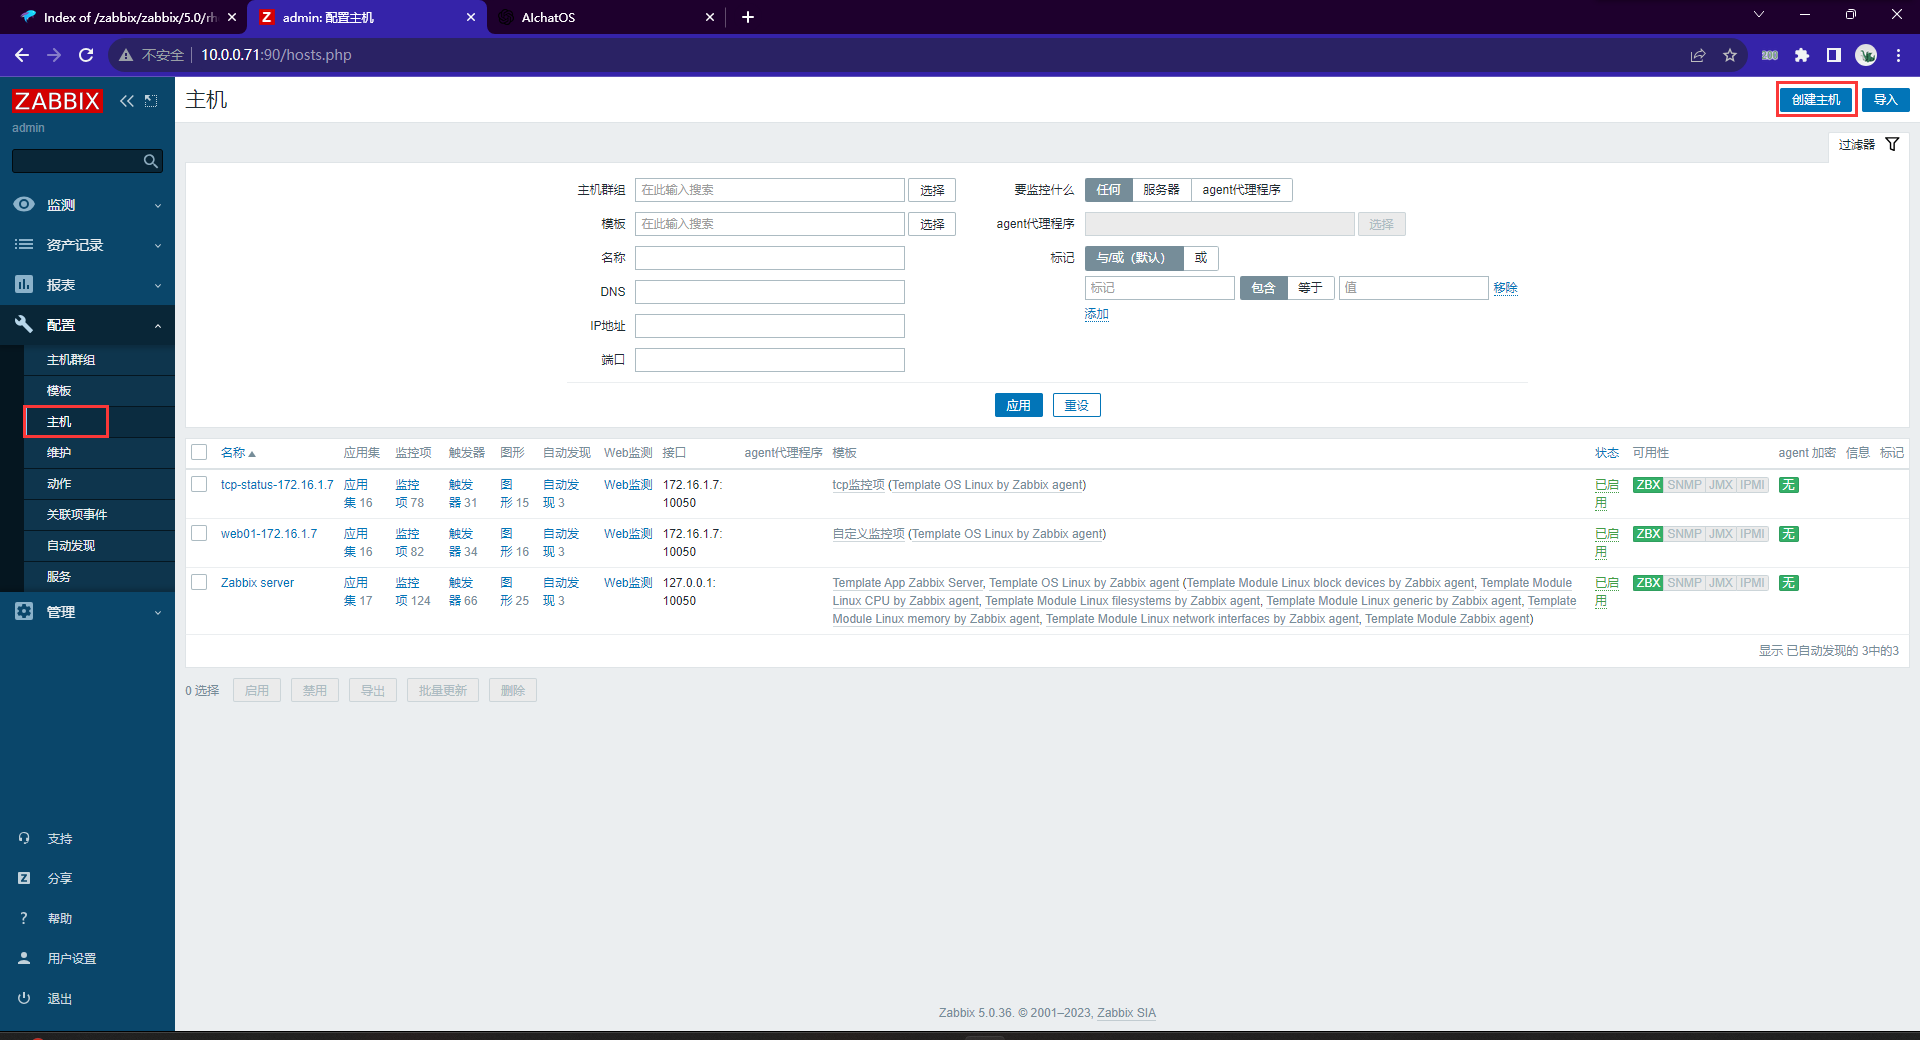This screenshot has width=1920, height=1040.
Task: Expand the 管理 sidebar section
Action: (87, 612)
